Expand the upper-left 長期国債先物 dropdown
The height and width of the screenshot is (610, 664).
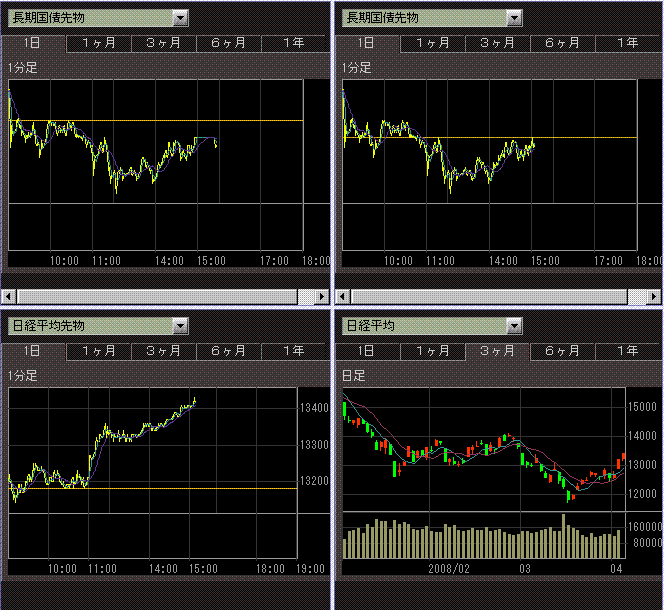pos(180,17)
